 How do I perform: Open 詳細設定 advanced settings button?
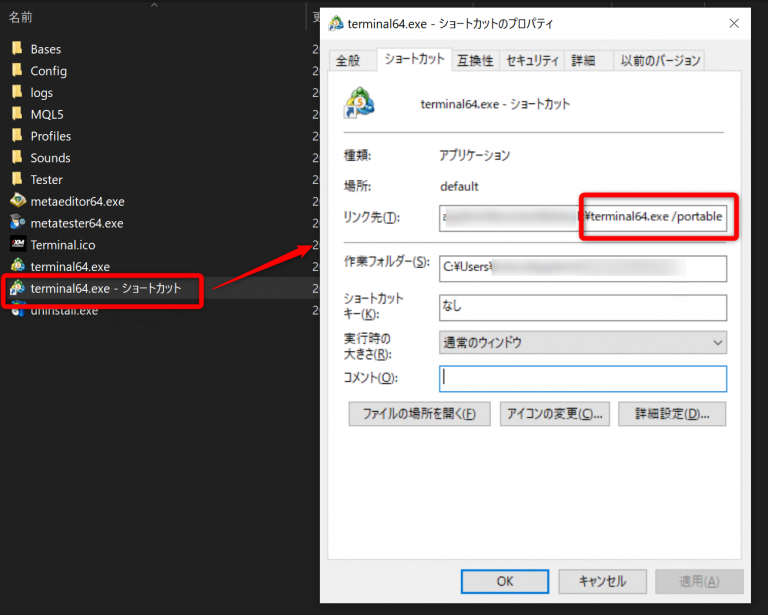click(x=672, y=414)
